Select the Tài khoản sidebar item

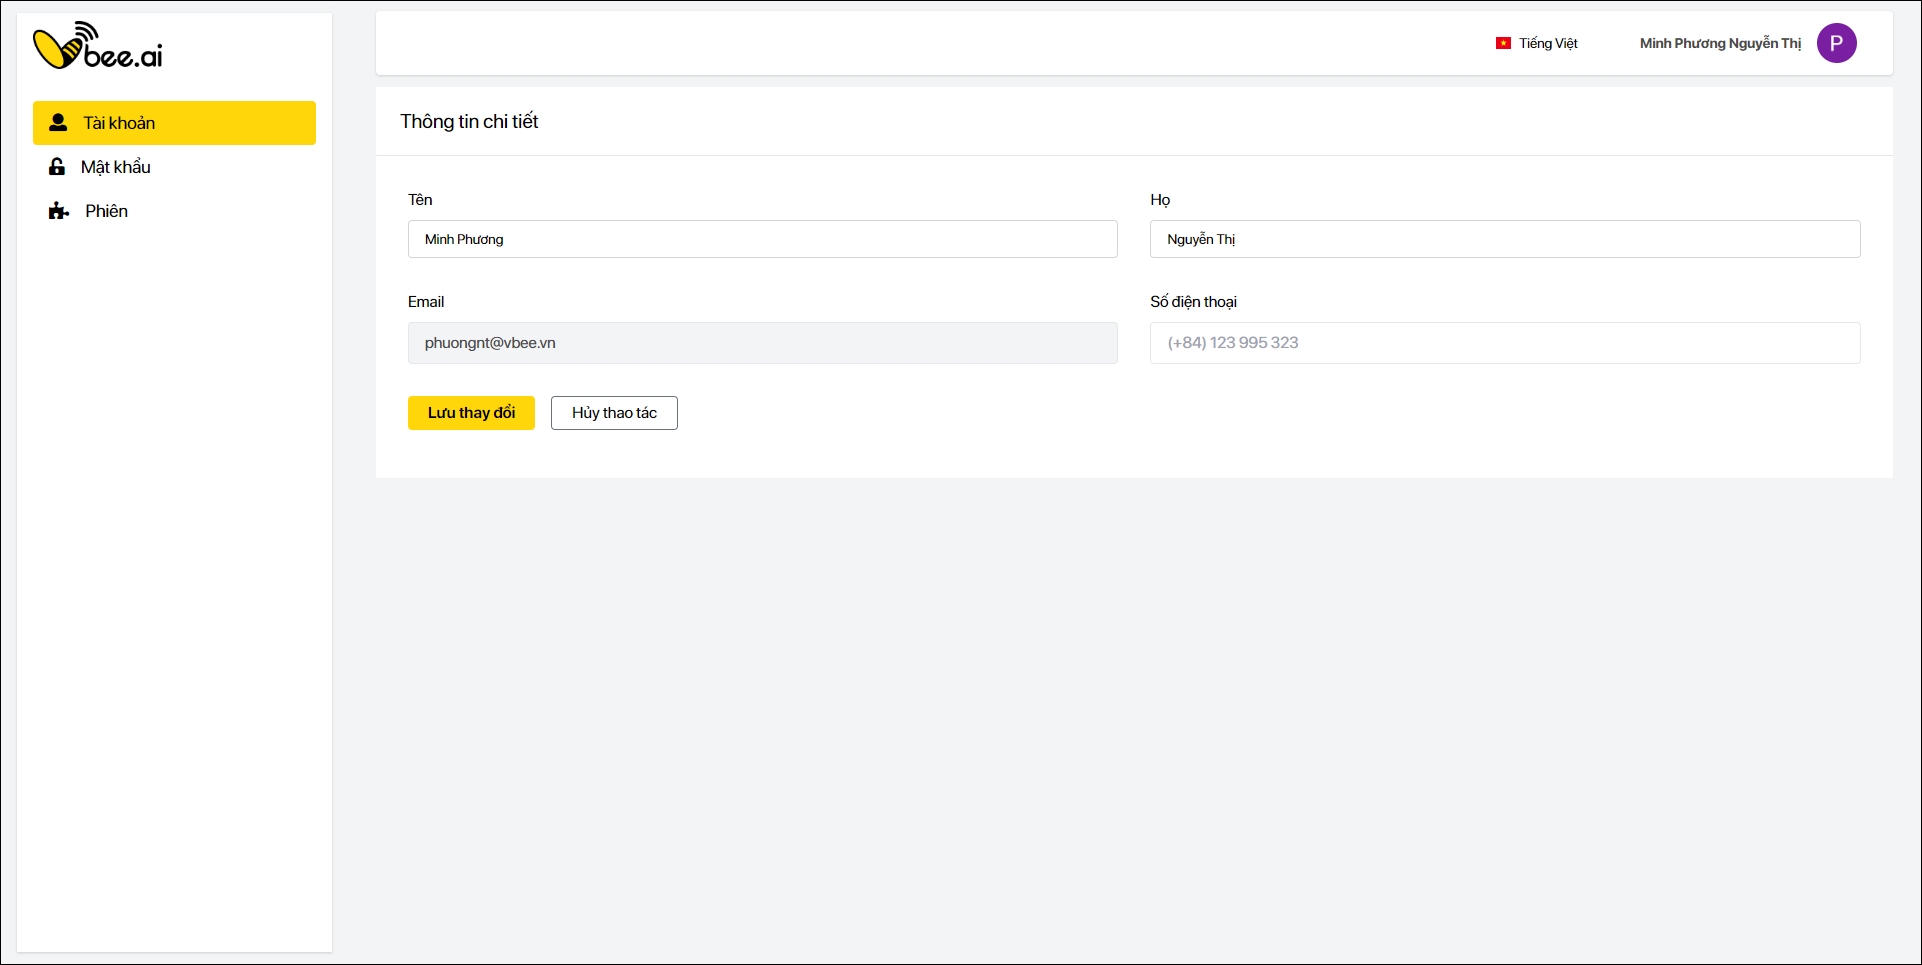(x=174, y=123)
